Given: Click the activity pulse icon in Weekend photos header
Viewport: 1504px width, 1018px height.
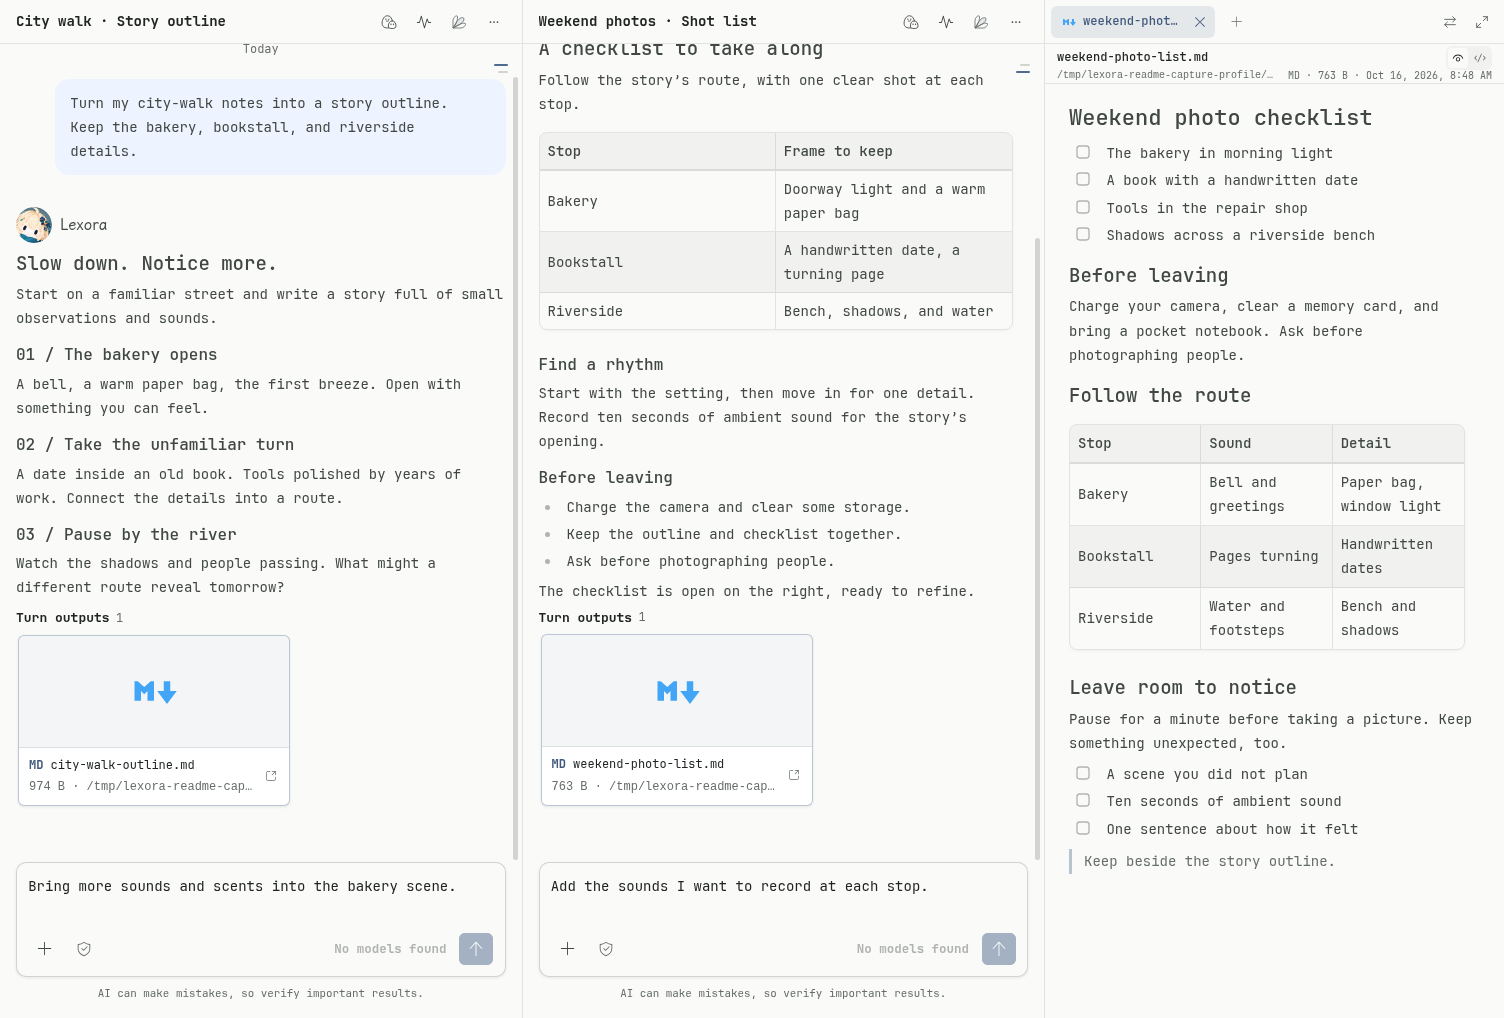Looking at the screenshot, I should (x=946, y=22).
